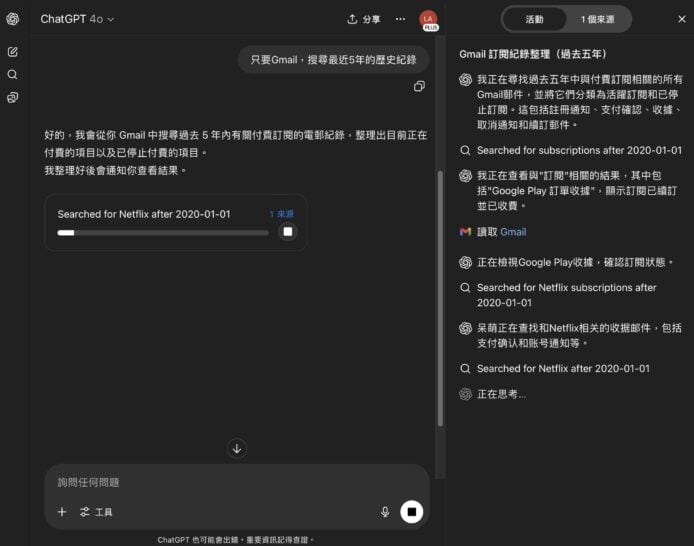Copy the user message with copy icon
Image resolution: width=694 pixels, height=546 pixels.
click(419, 87)
